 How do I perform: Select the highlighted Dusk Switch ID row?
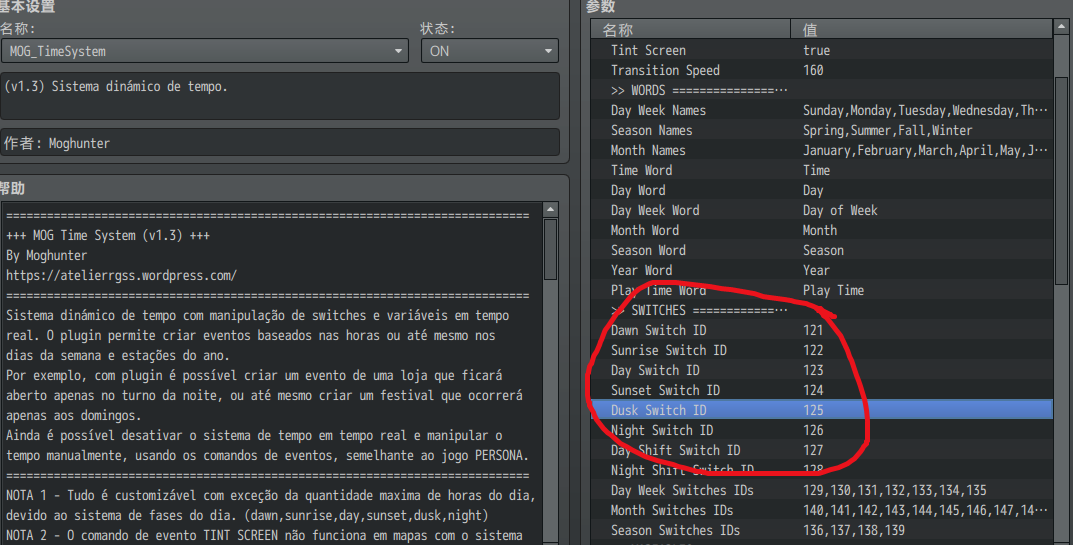[822, 409]
